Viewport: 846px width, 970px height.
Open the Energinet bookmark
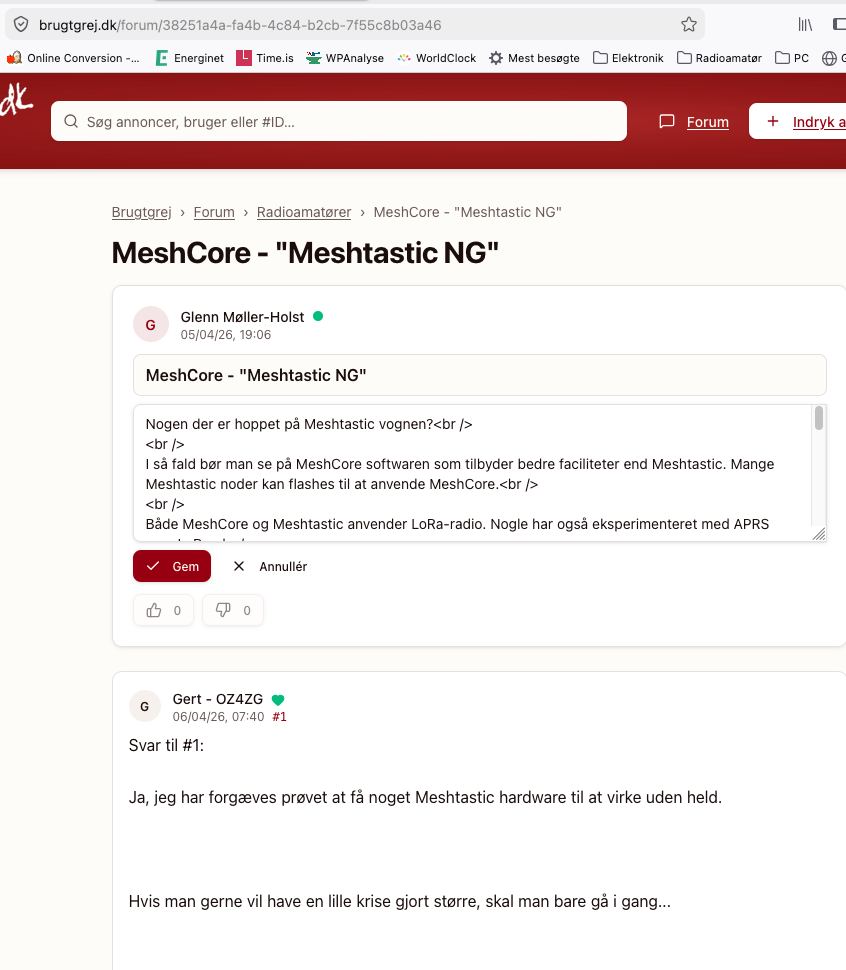click(x=189, y=58)
